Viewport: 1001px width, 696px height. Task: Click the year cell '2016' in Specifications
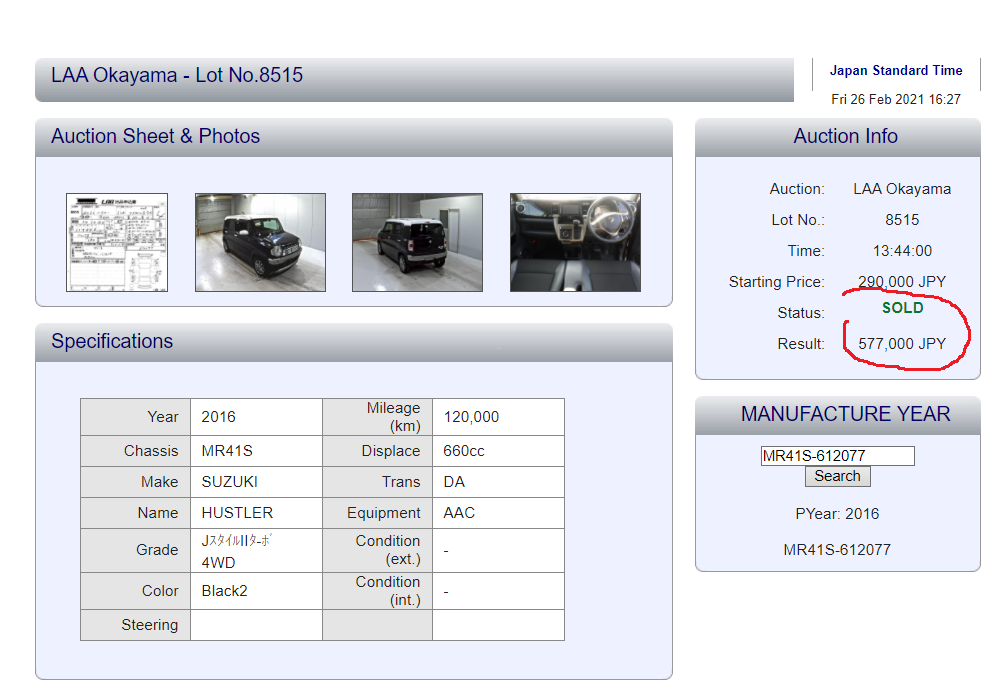tap(256, 417)
